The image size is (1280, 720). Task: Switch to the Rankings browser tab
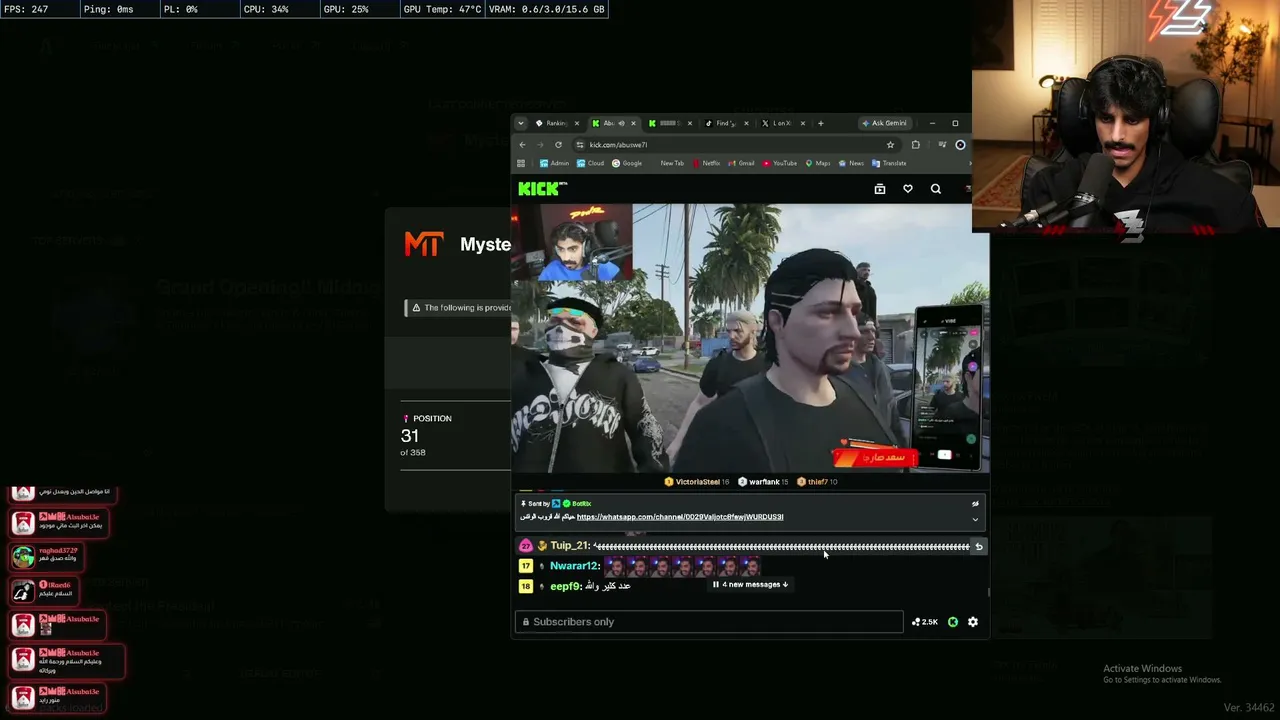tap(556, 123)
